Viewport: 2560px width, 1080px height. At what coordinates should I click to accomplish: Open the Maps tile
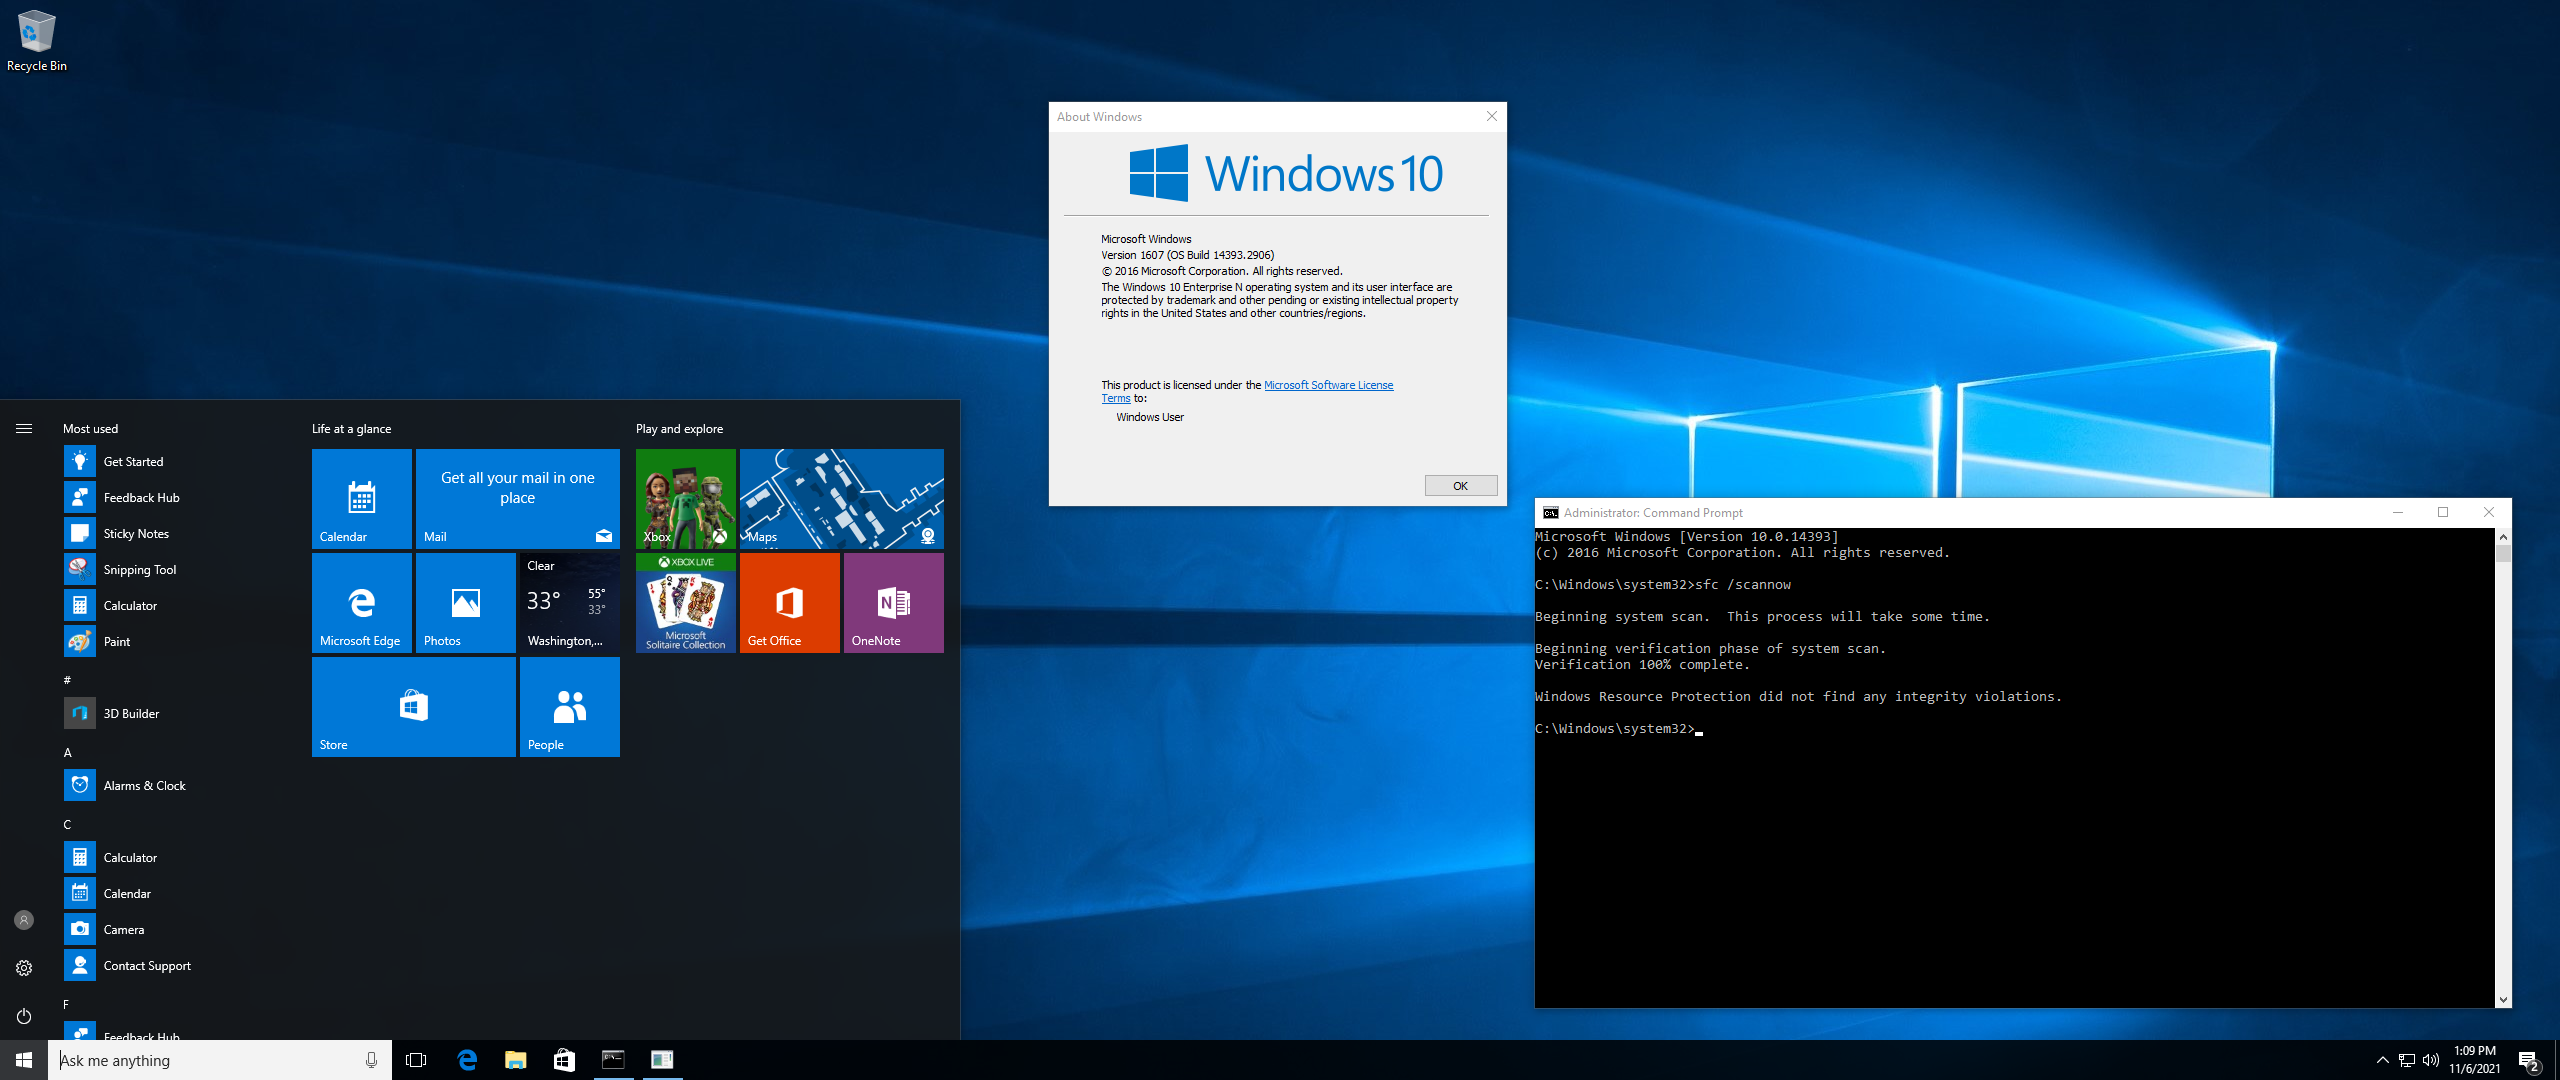pos(842,499)
